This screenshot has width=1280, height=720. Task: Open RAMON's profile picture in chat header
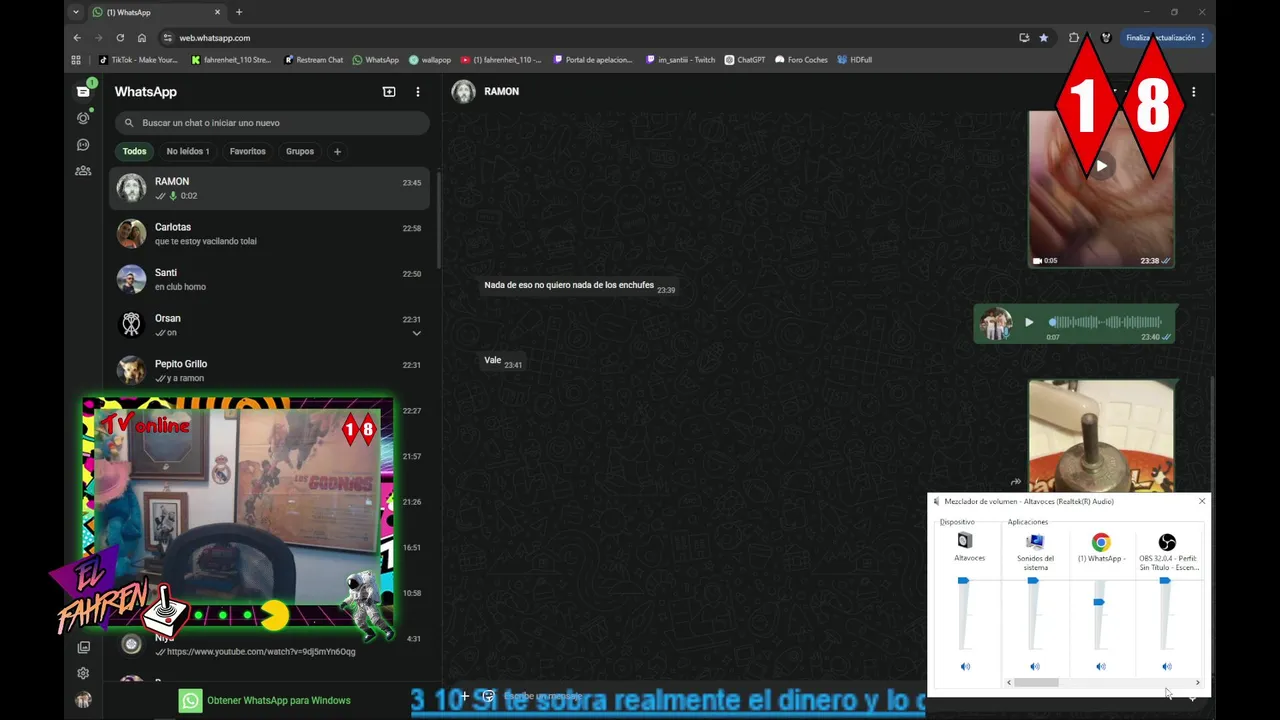pos(463,91)
